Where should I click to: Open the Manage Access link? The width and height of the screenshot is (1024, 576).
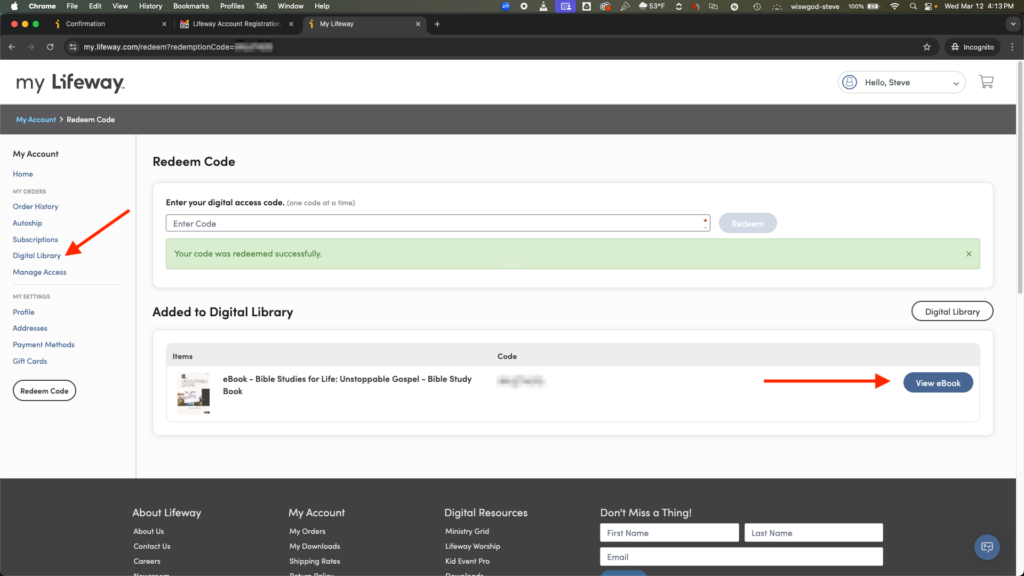tap(39, 272)
